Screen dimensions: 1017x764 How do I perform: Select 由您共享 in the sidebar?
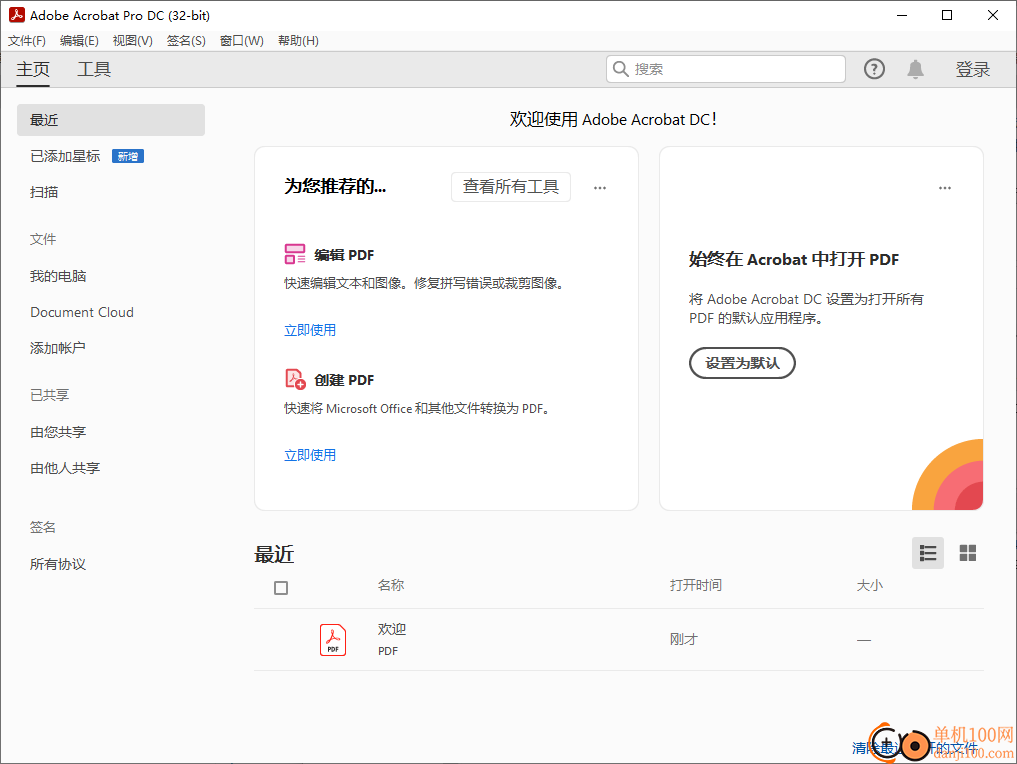[x=58, y=432]
